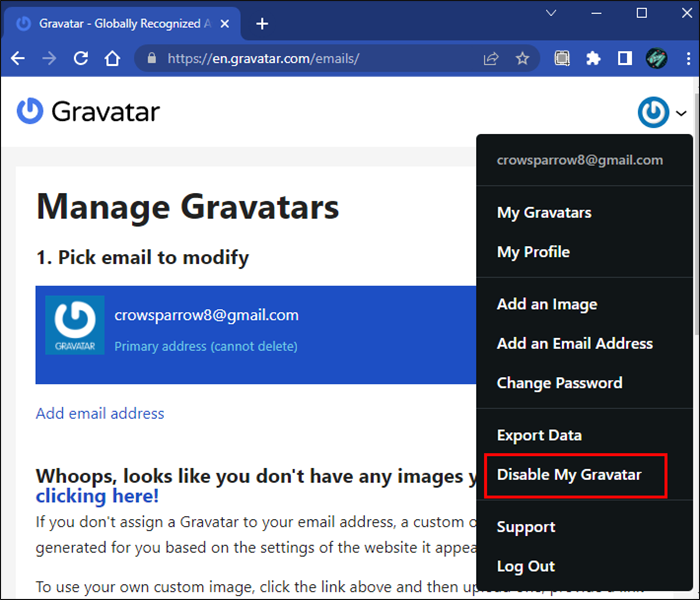The width and height of the screenshot is (700, 600).
Task: Minimize the browser window
Action: 596,13
